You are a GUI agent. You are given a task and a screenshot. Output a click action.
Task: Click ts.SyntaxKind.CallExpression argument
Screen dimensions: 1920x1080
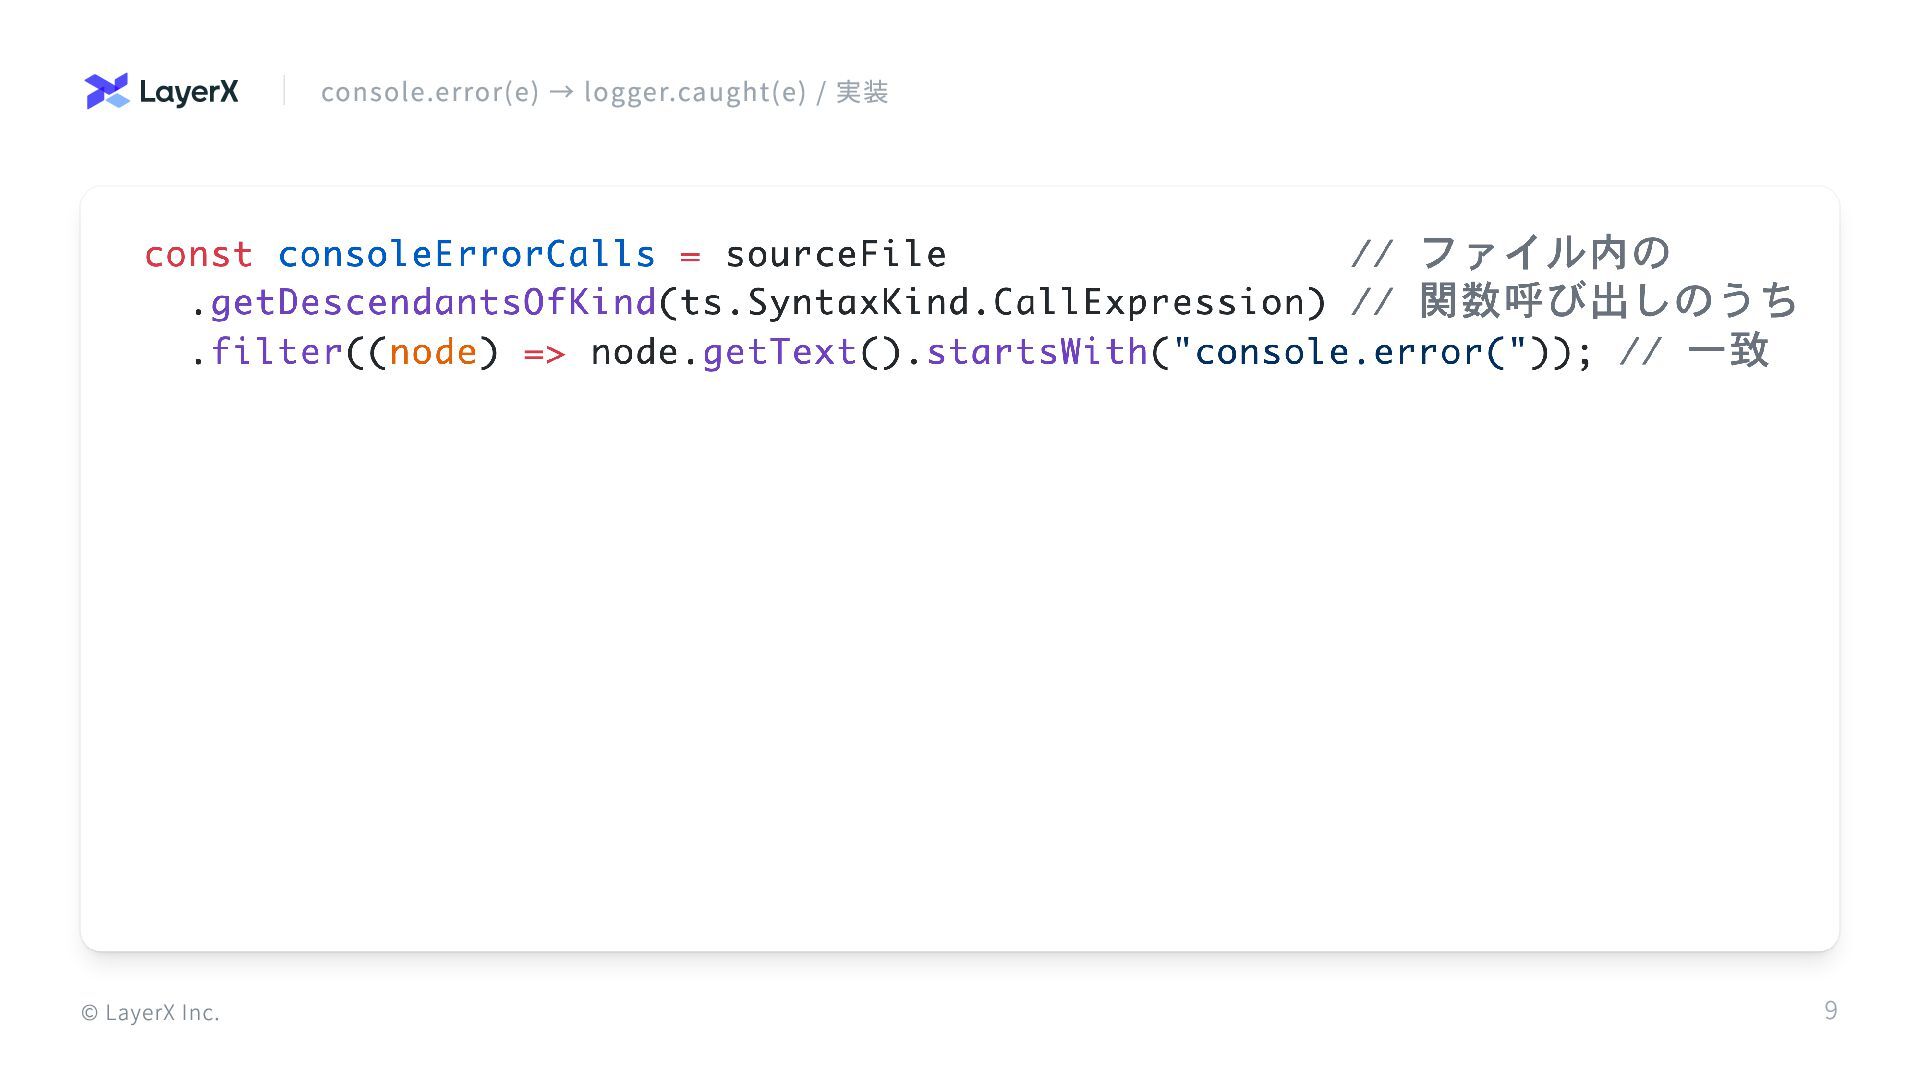992,302
